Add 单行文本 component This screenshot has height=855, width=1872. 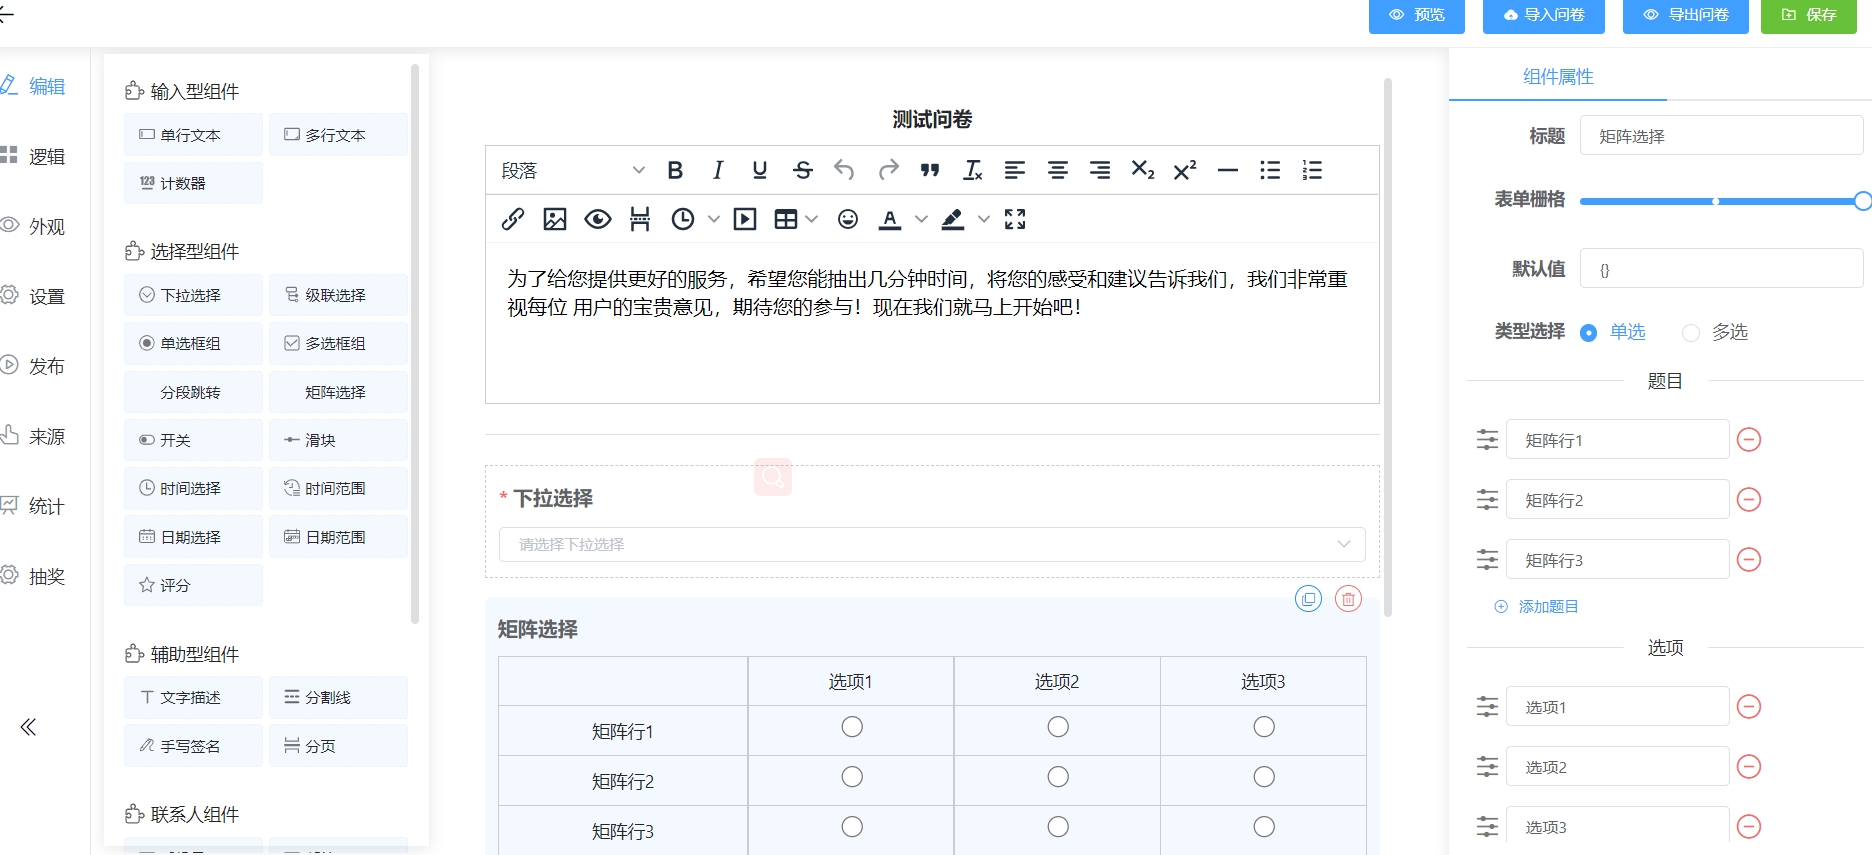pos(193,135)
